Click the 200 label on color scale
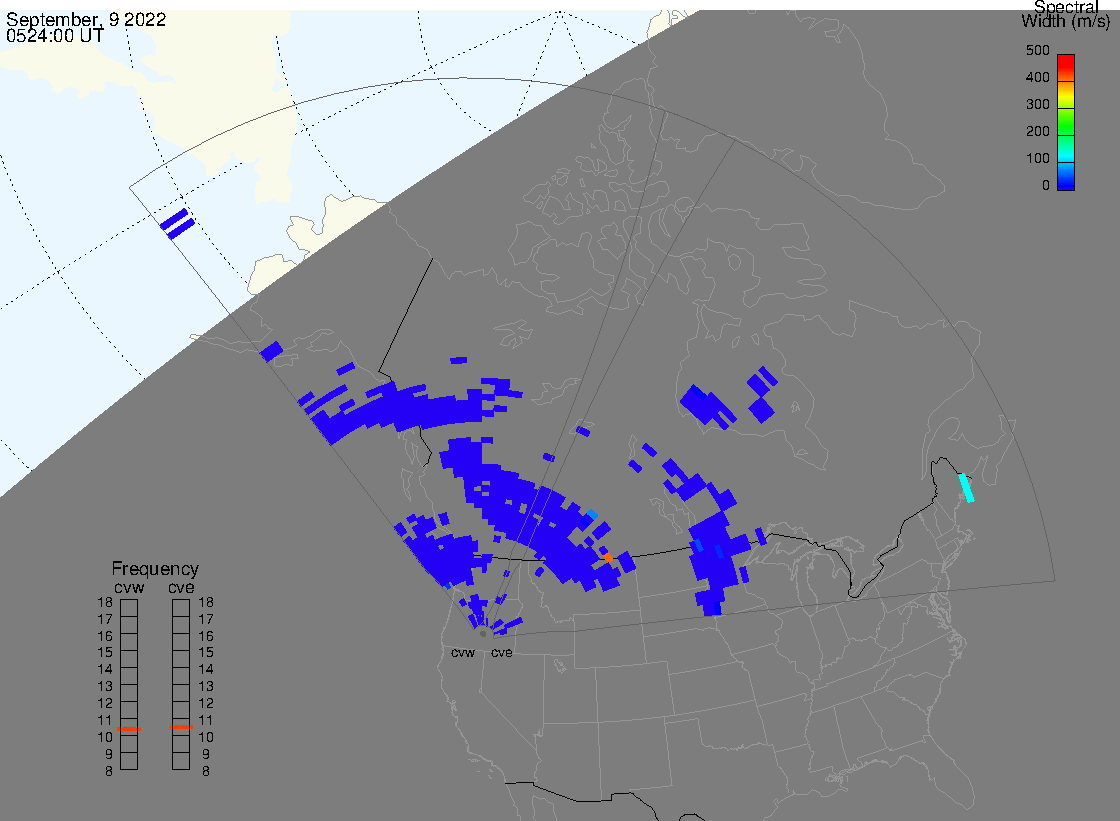1120x821 pixels. point(1038,131)
